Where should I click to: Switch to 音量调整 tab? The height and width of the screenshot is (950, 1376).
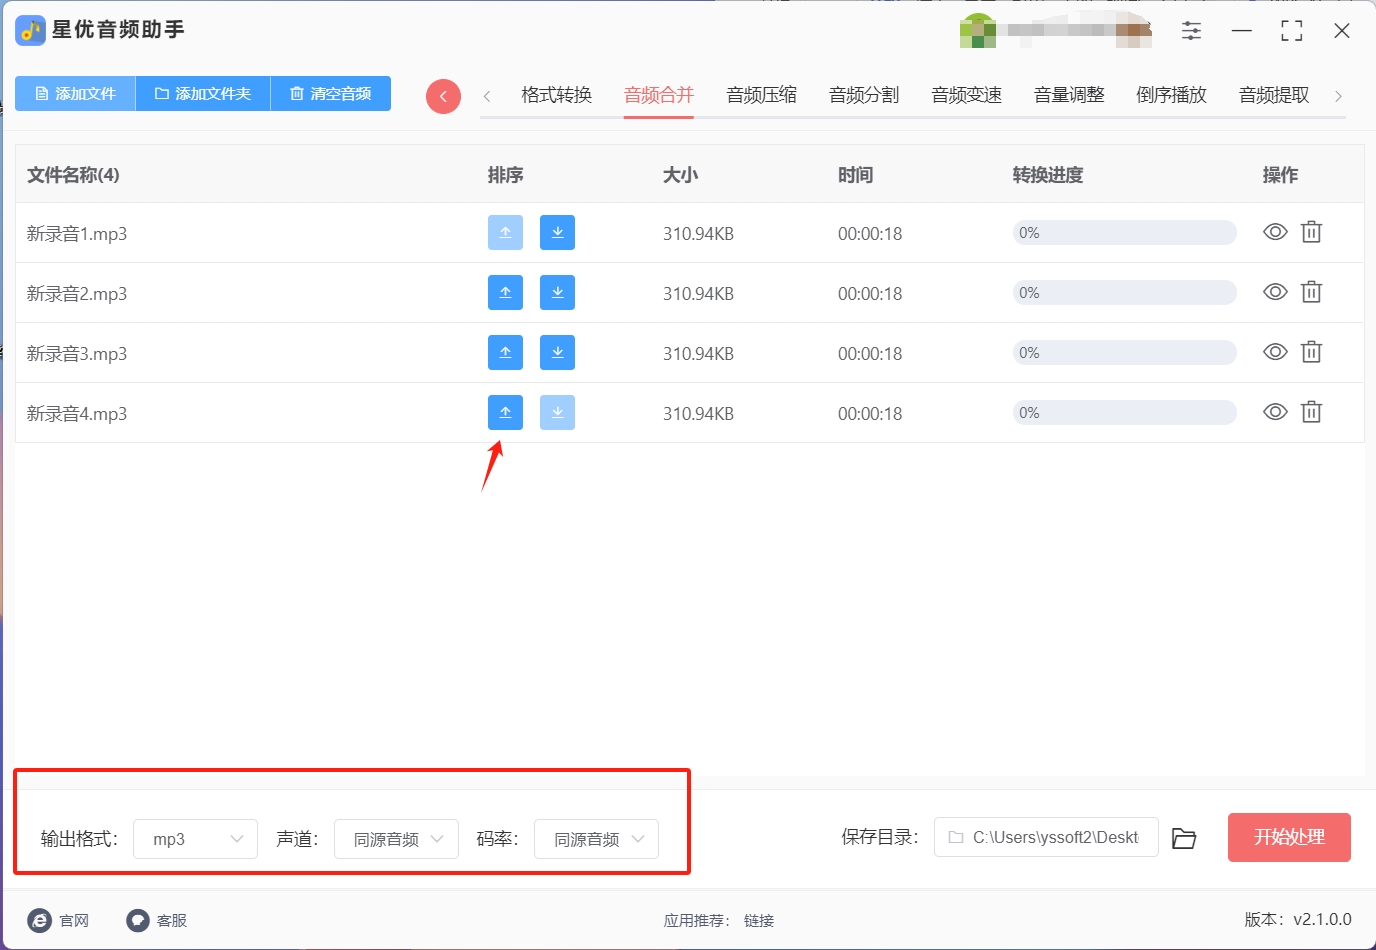[1069, 95]
